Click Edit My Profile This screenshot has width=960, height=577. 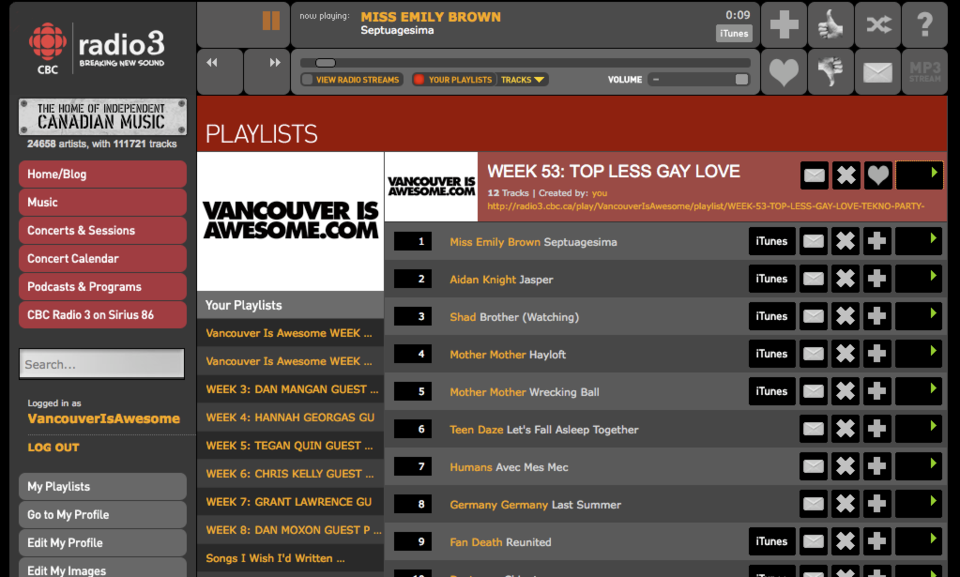coord(103,543)
